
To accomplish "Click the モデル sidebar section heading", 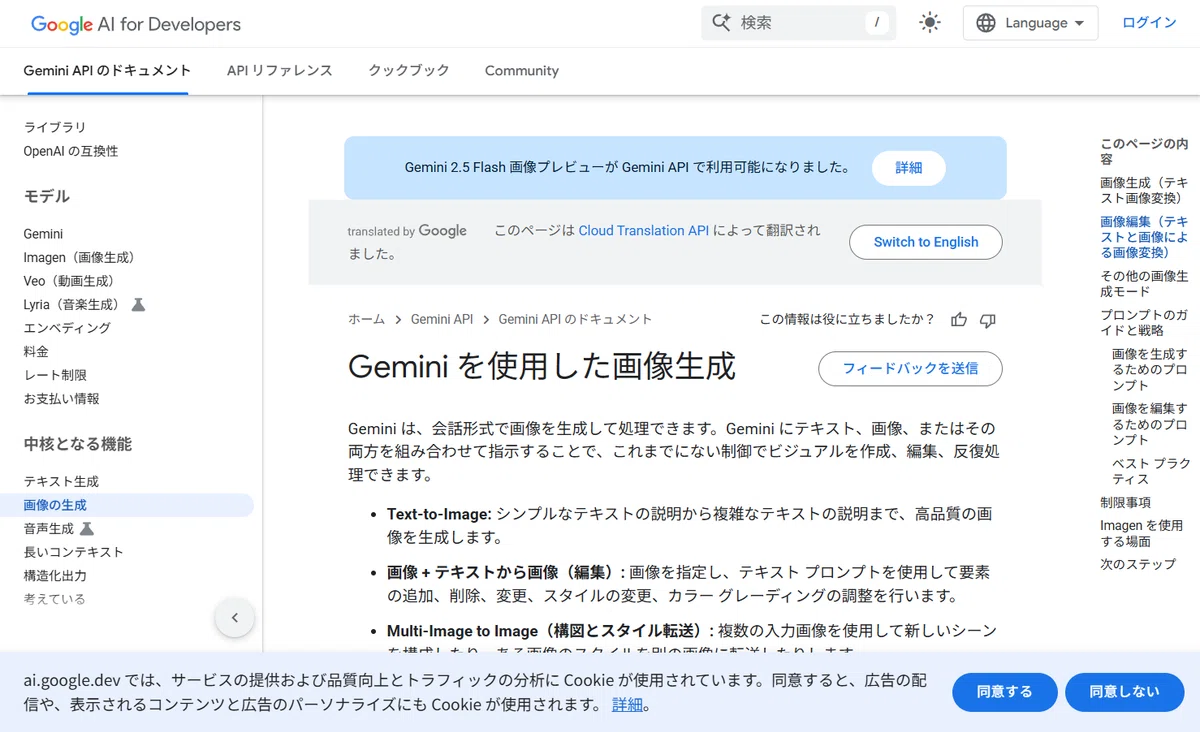I will (47, 196).
